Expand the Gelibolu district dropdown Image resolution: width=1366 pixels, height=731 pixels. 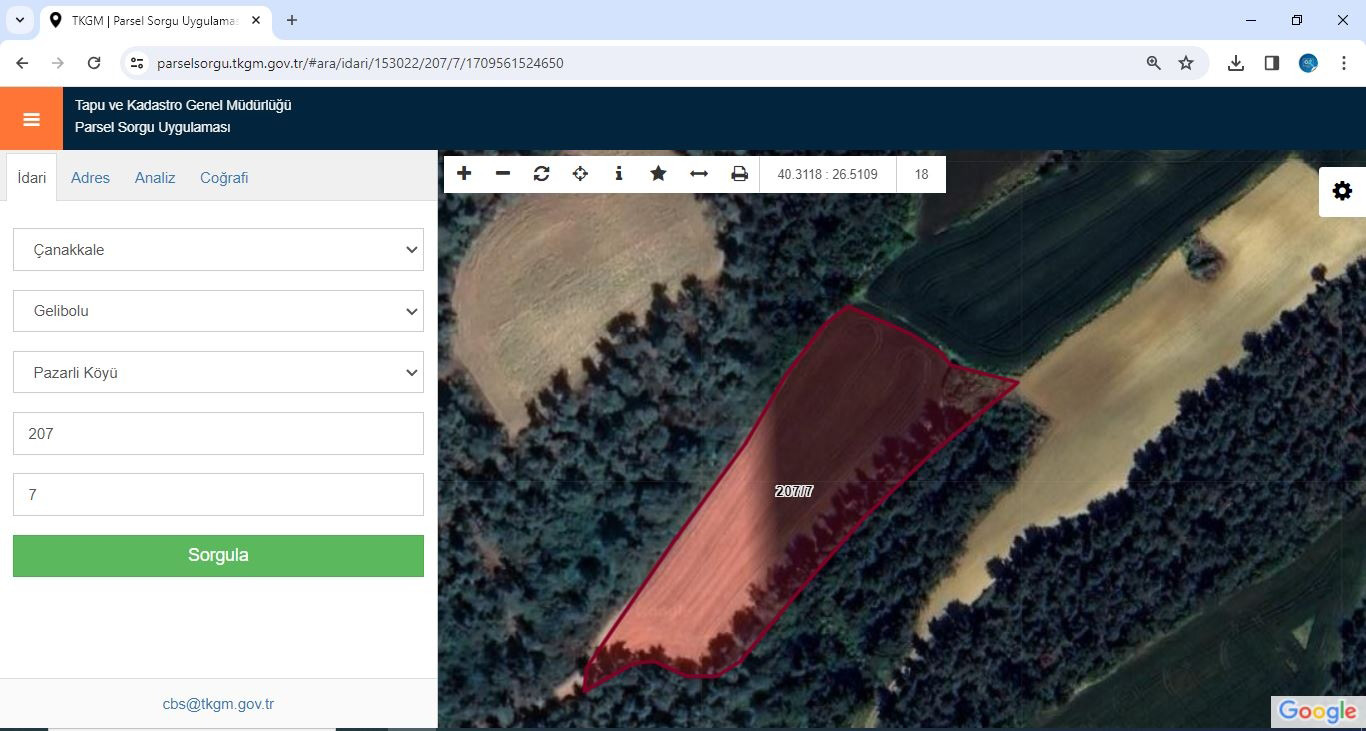click(218, 311)
